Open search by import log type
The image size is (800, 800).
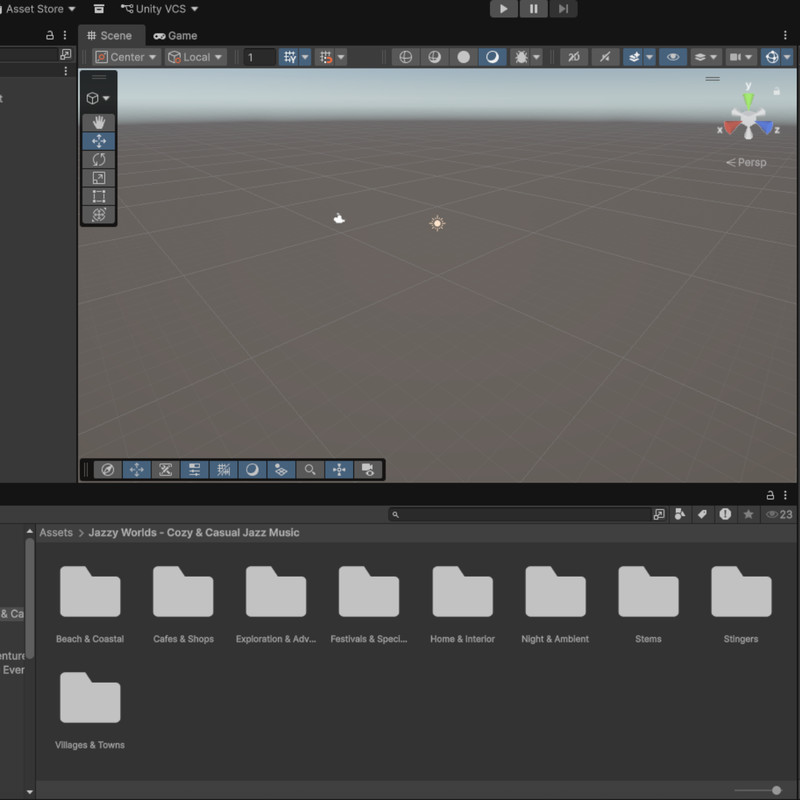tap(725, 514)
